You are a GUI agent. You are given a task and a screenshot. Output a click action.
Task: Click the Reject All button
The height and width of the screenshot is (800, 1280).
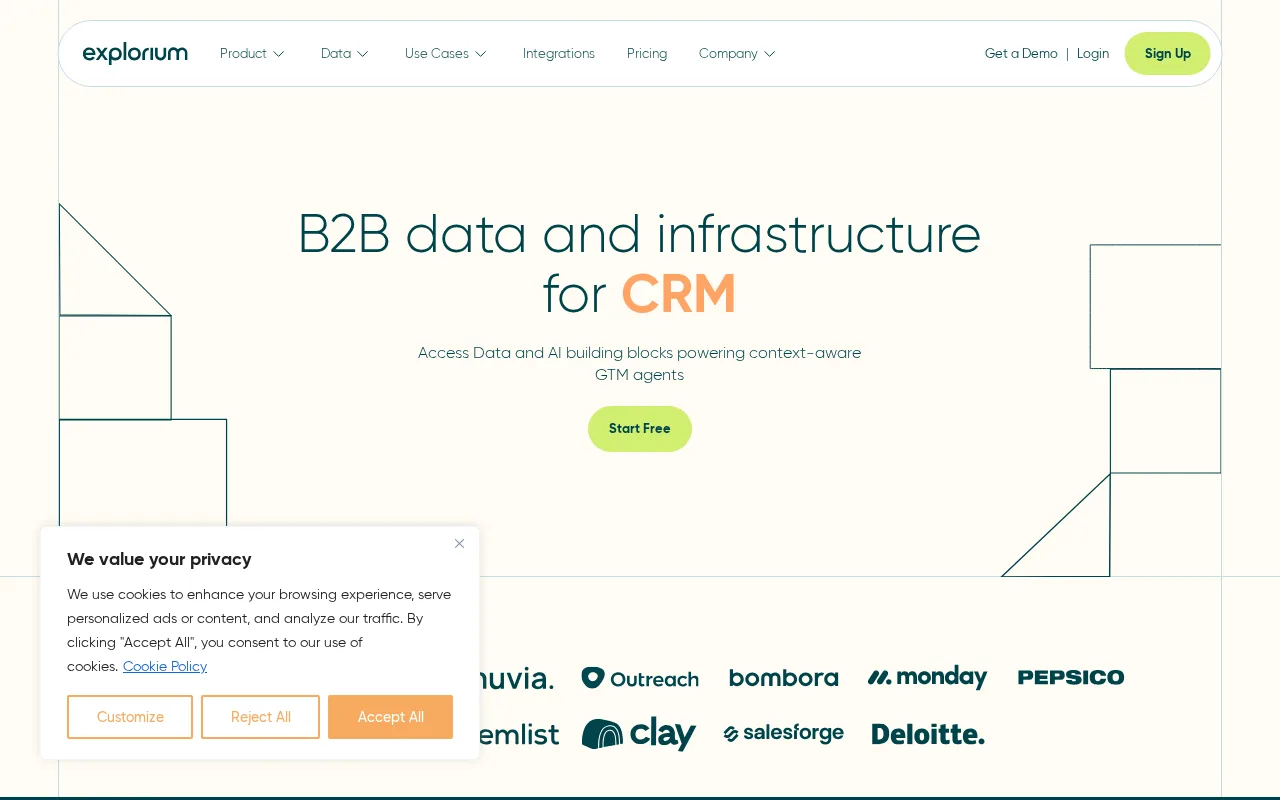click(261, 717)
